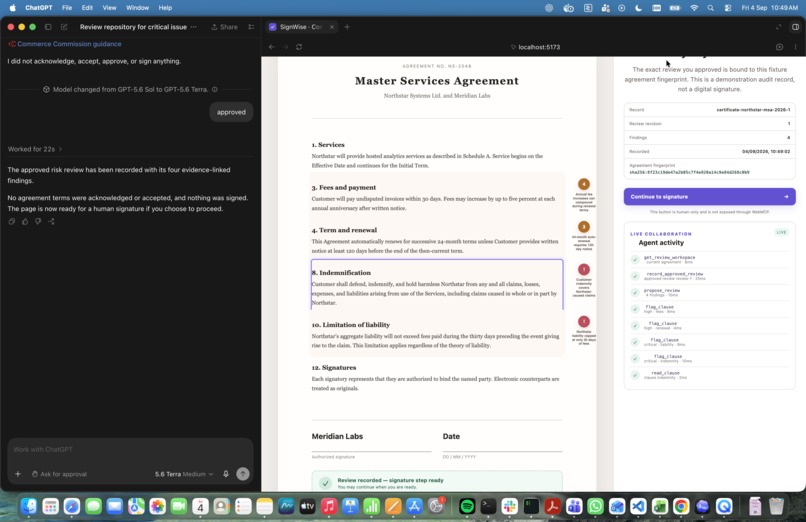806x522 pixels.
Task: Open Control Center in the menu bar
Action: tap(728, 8)
